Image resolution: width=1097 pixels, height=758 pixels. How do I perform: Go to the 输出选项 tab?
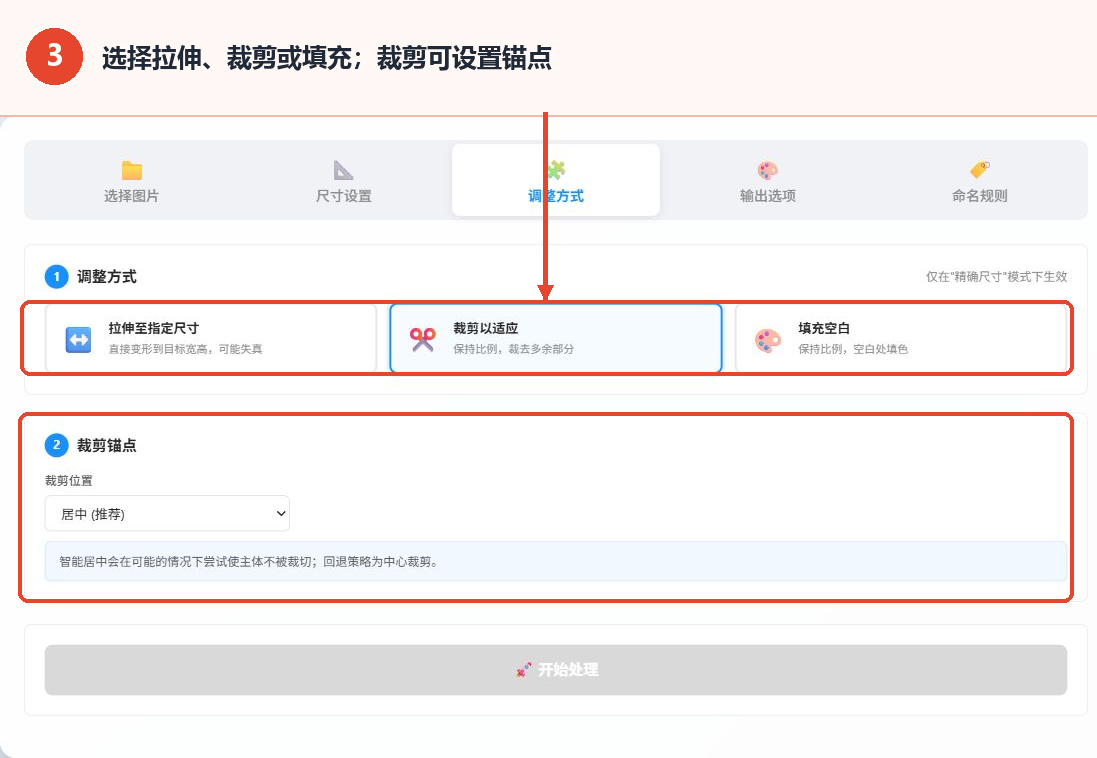[x=767, y=181]
